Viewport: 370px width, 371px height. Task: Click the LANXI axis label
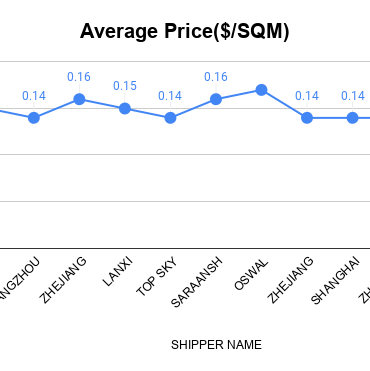(x=118, y=271)
